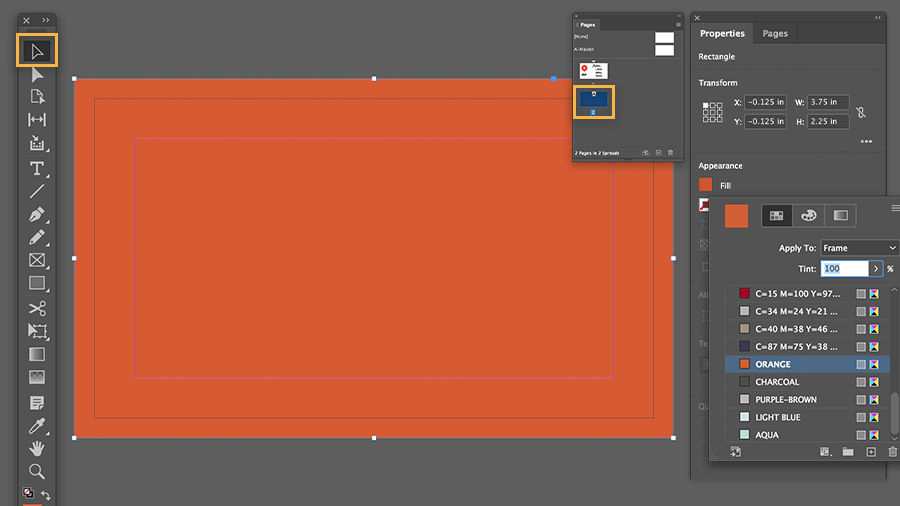Select the Eyedropper tool
Viewport: 900px width, 506px height.
[x=37, y=426]
